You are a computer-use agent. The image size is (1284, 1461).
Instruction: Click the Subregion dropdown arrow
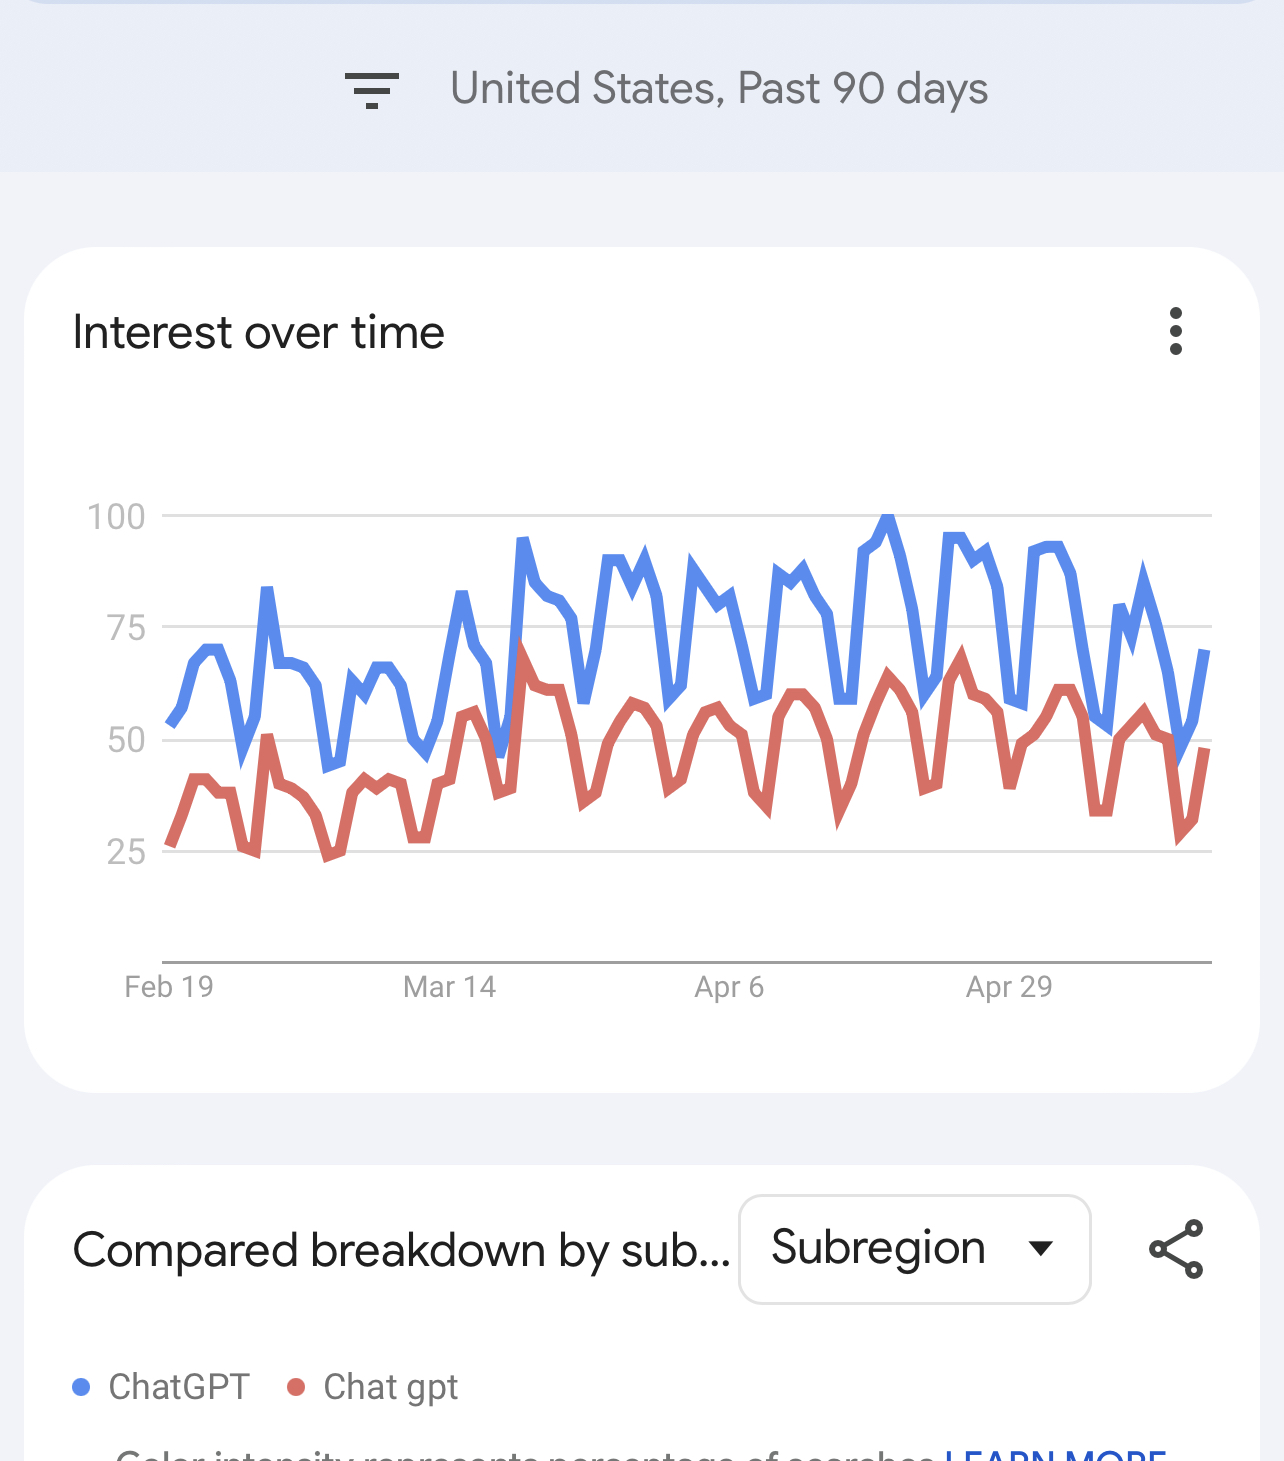[1041, 1248]
